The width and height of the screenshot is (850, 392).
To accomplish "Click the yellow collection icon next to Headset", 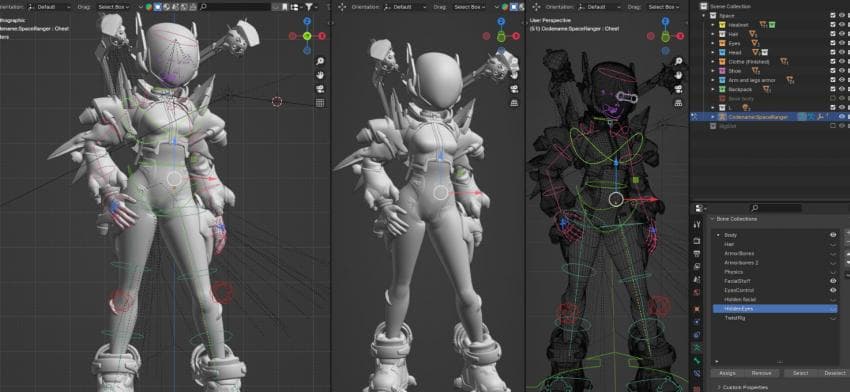I will [x=723, y=25].
